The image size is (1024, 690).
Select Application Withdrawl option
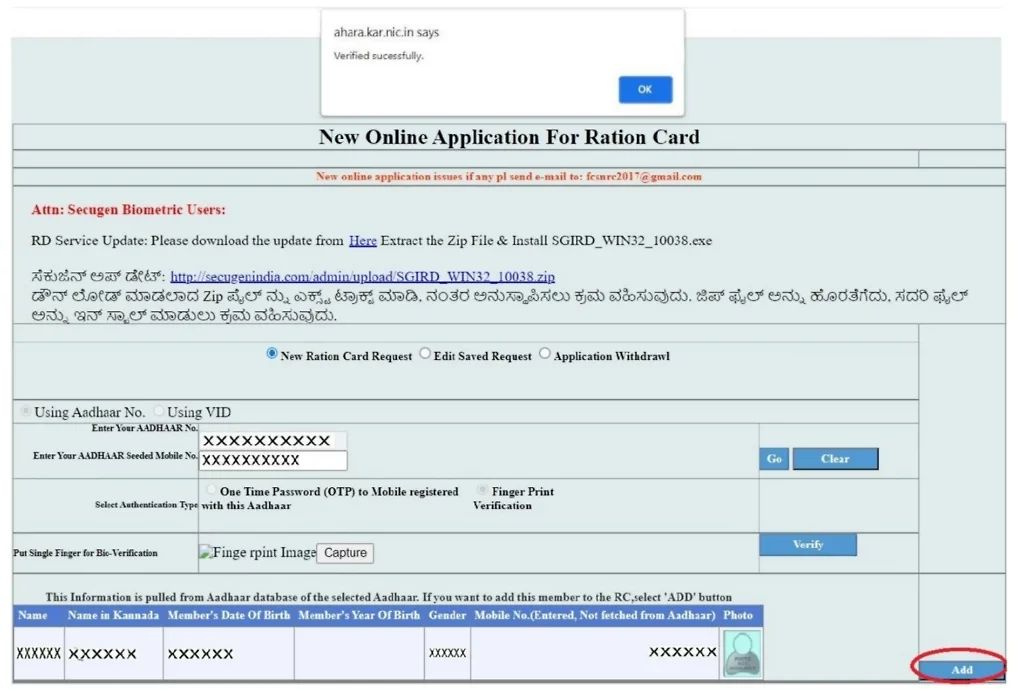[545, 353]
